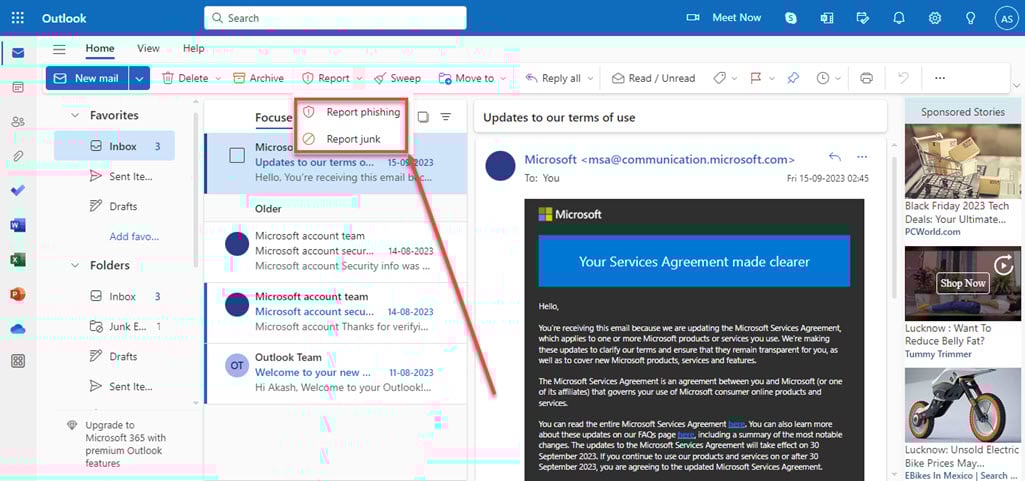Open Settings gear icon
This screenshot has width=1025, height=481.
click(x=935, y=18)
